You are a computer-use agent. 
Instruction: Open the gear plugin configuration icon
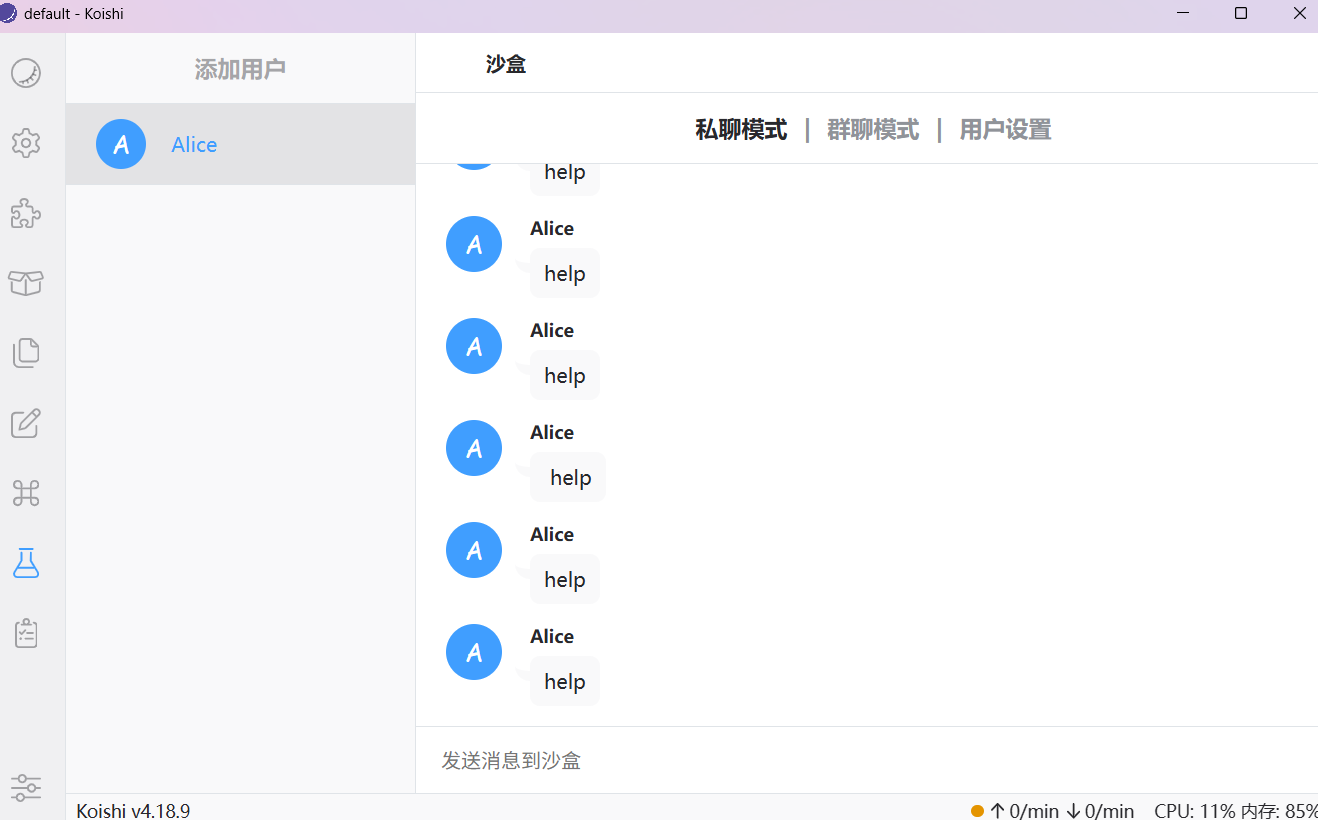pos(26,143)
